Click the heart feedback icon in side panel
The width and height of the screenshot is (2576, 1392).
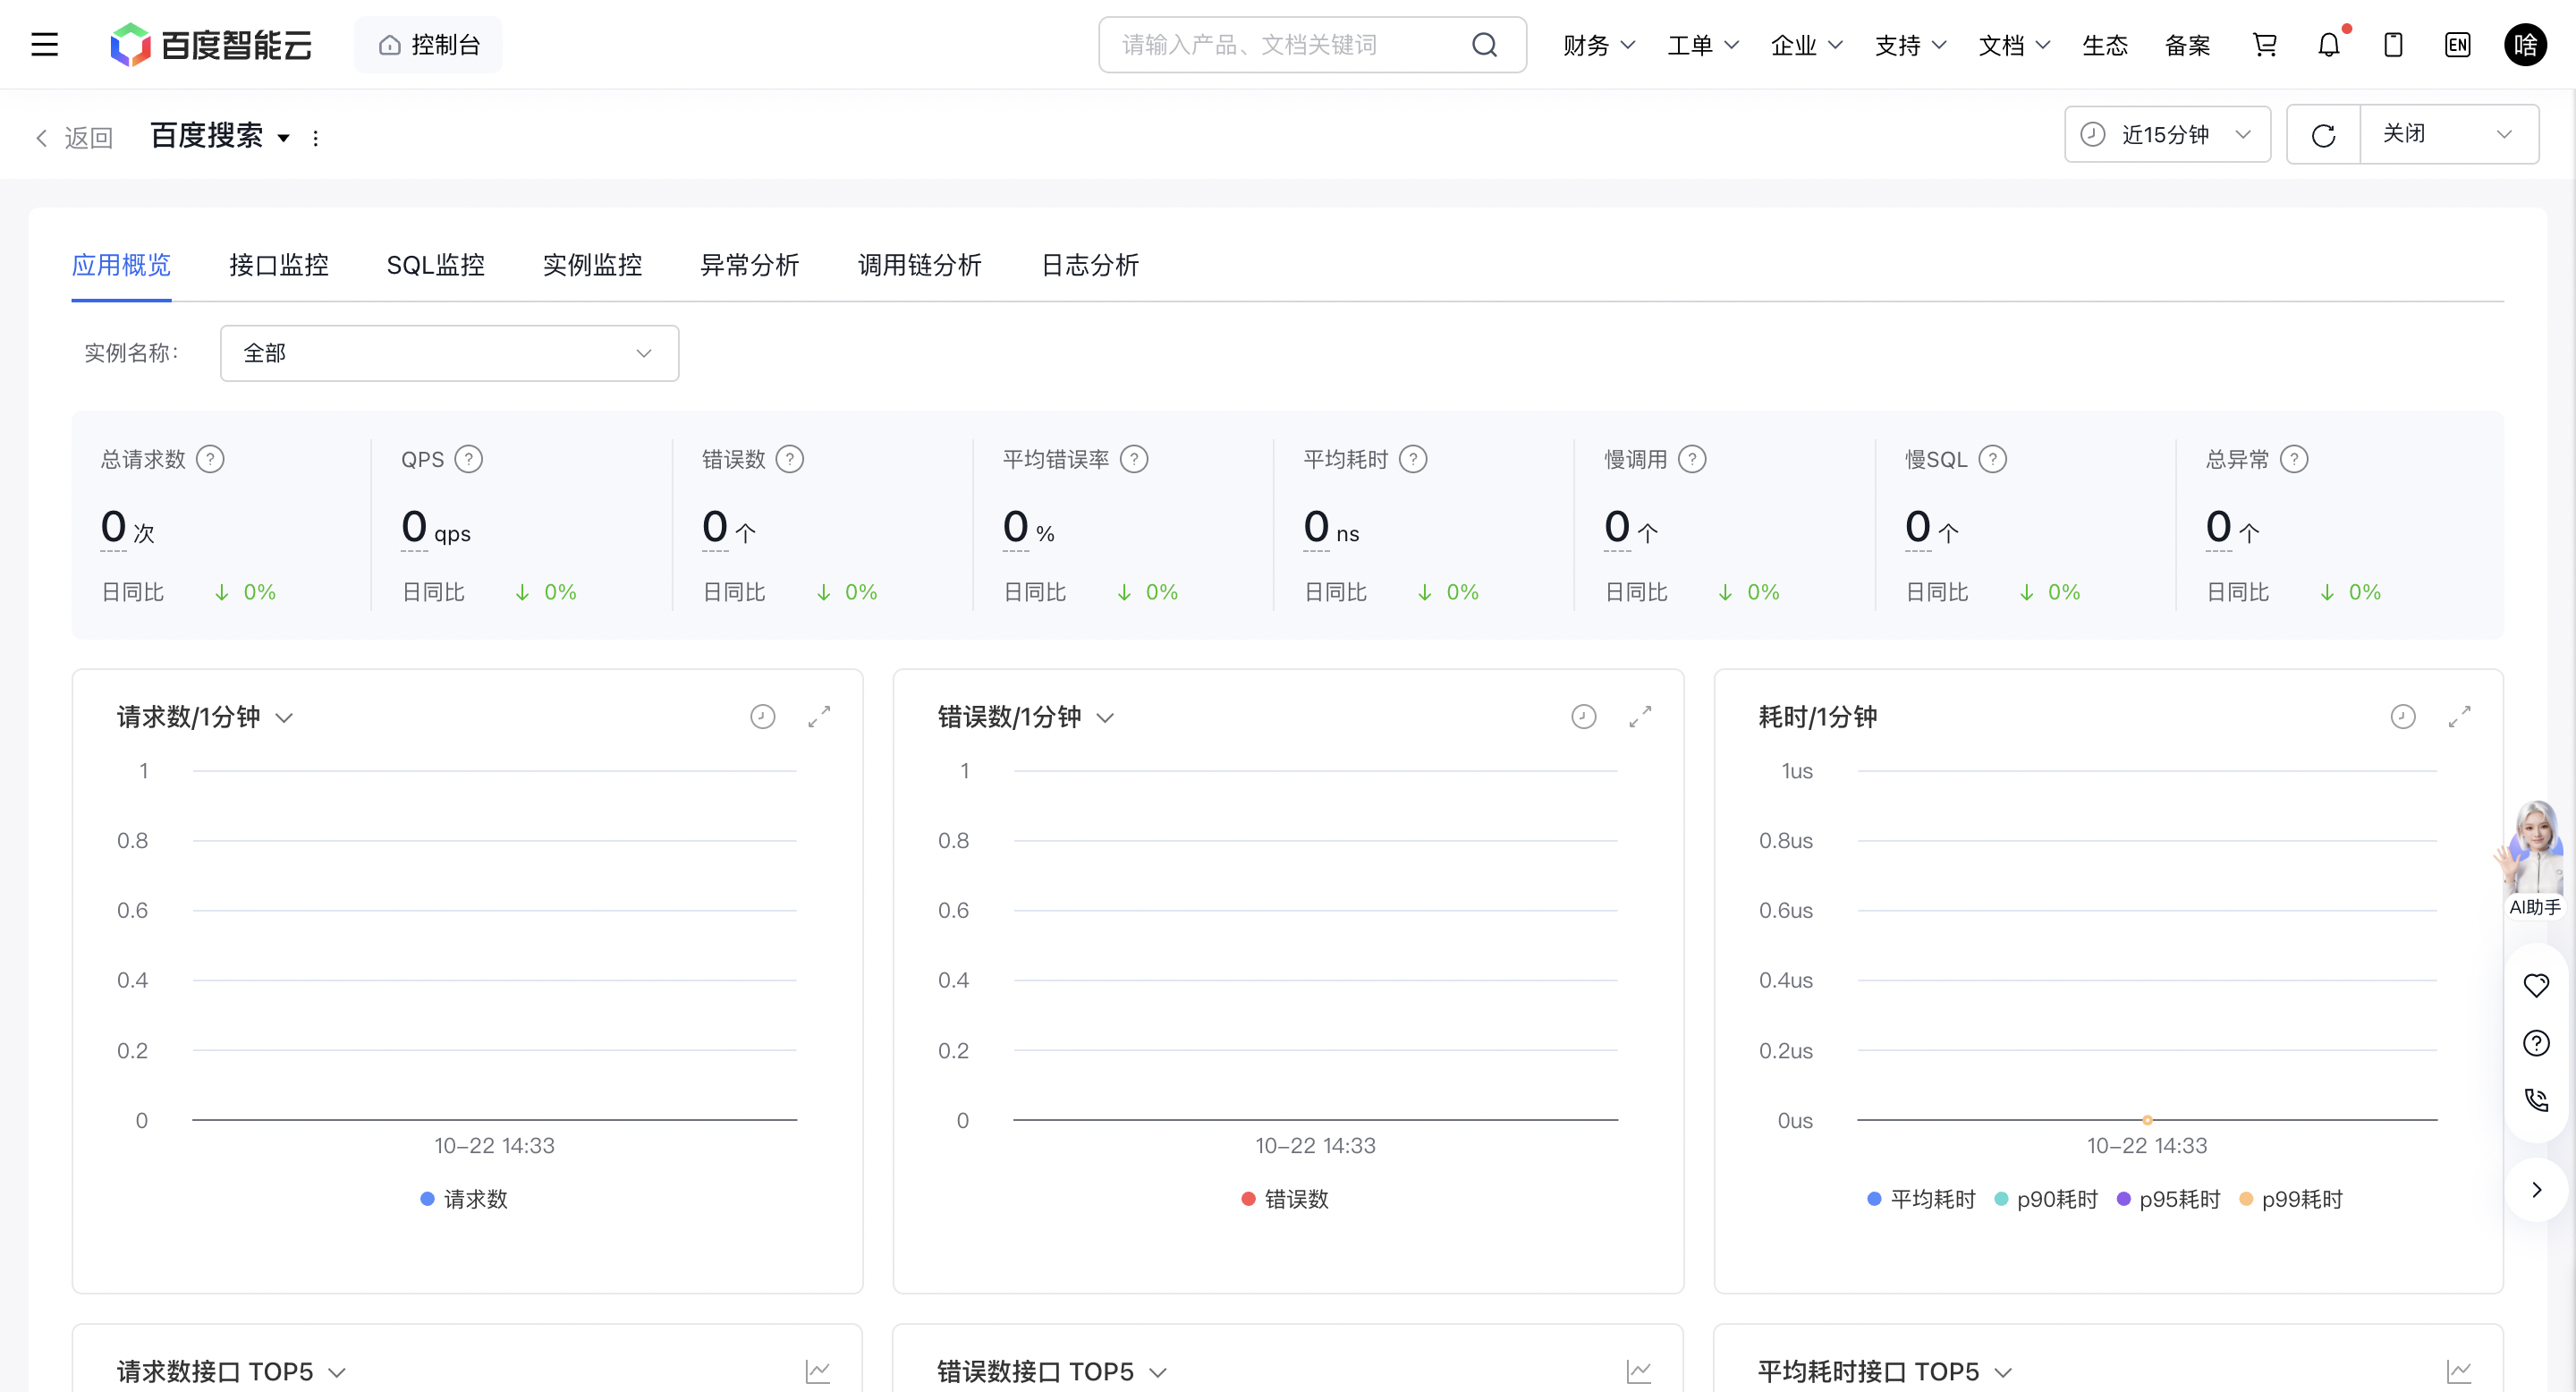(x=2536, y=986)
